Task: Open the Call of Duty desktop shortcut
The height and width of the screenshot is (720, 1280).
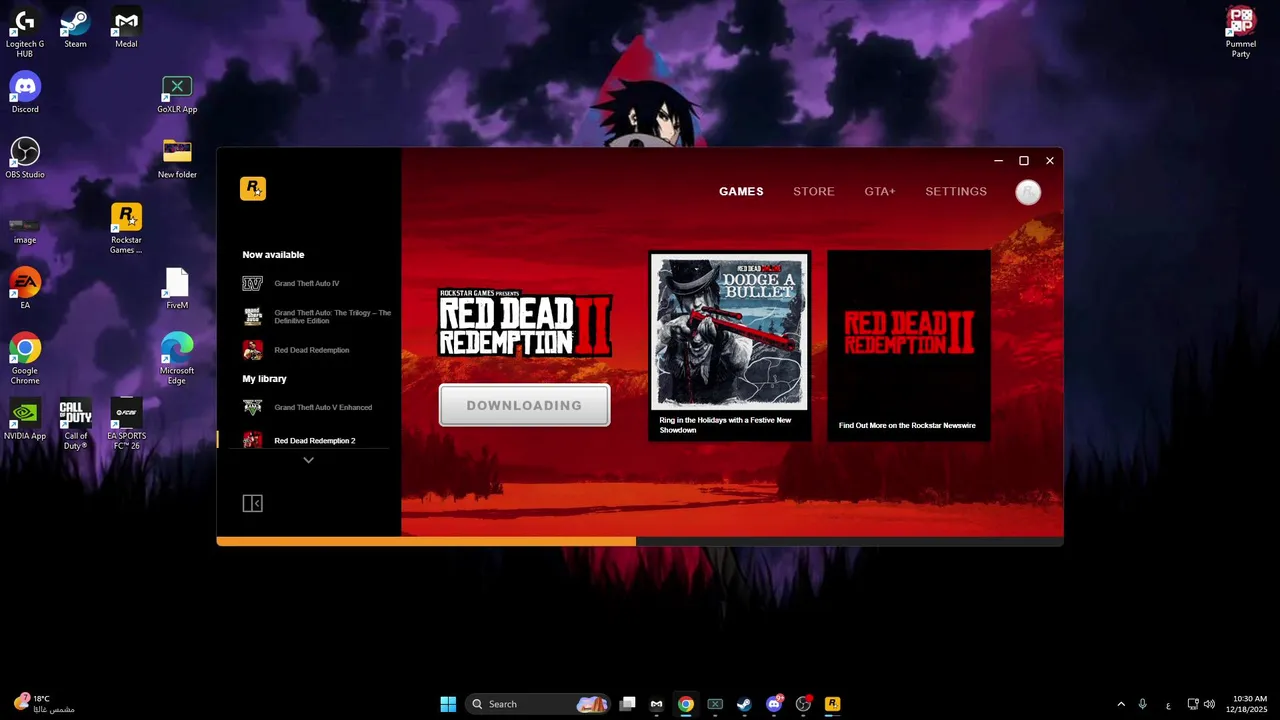Action: pos(75,425)
